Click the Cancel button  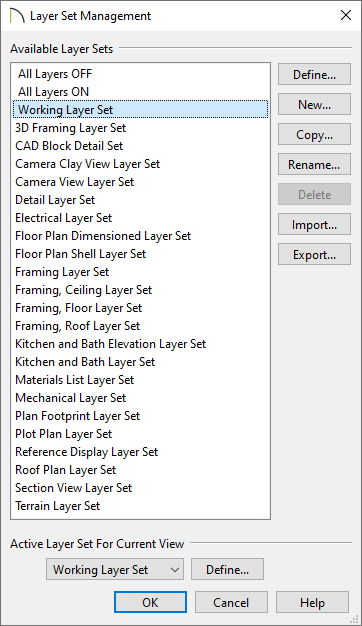coord(231,602)
